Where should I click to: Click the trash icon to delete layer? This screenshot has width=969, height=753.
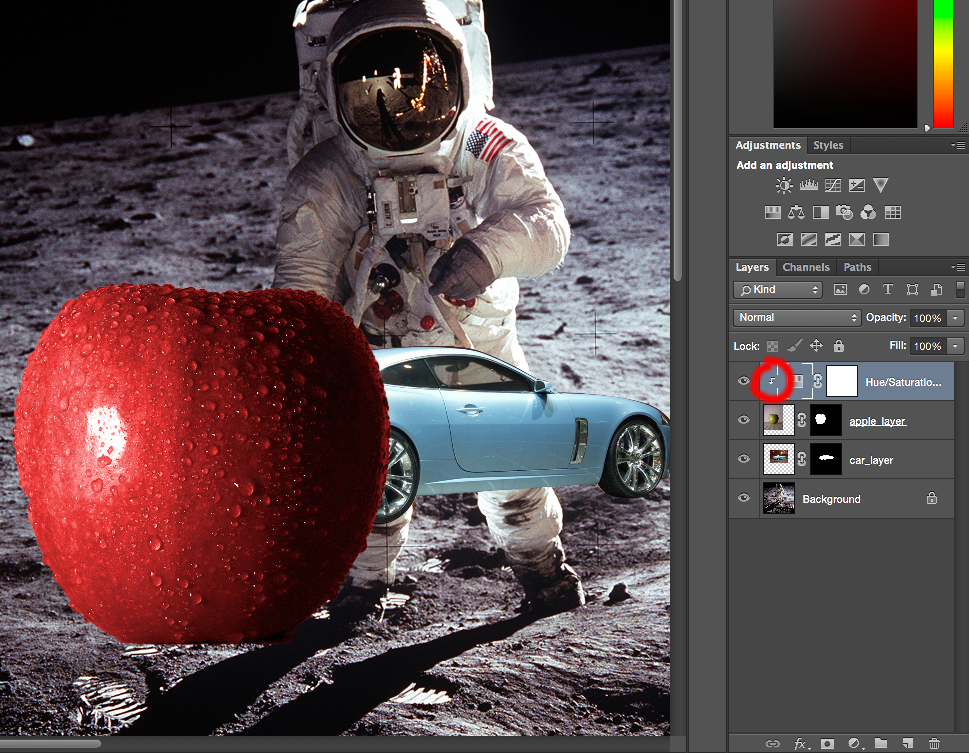pos(934,744)
